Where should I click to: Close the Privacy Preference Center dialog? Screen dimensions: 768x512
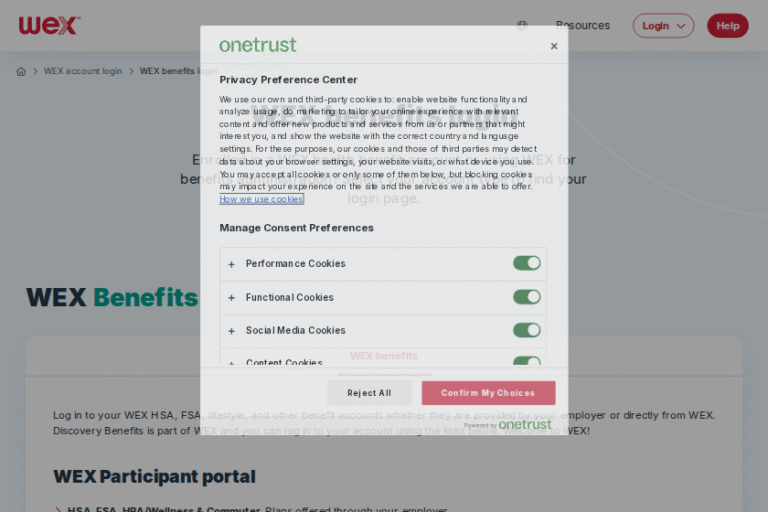(x=554, y=46)
